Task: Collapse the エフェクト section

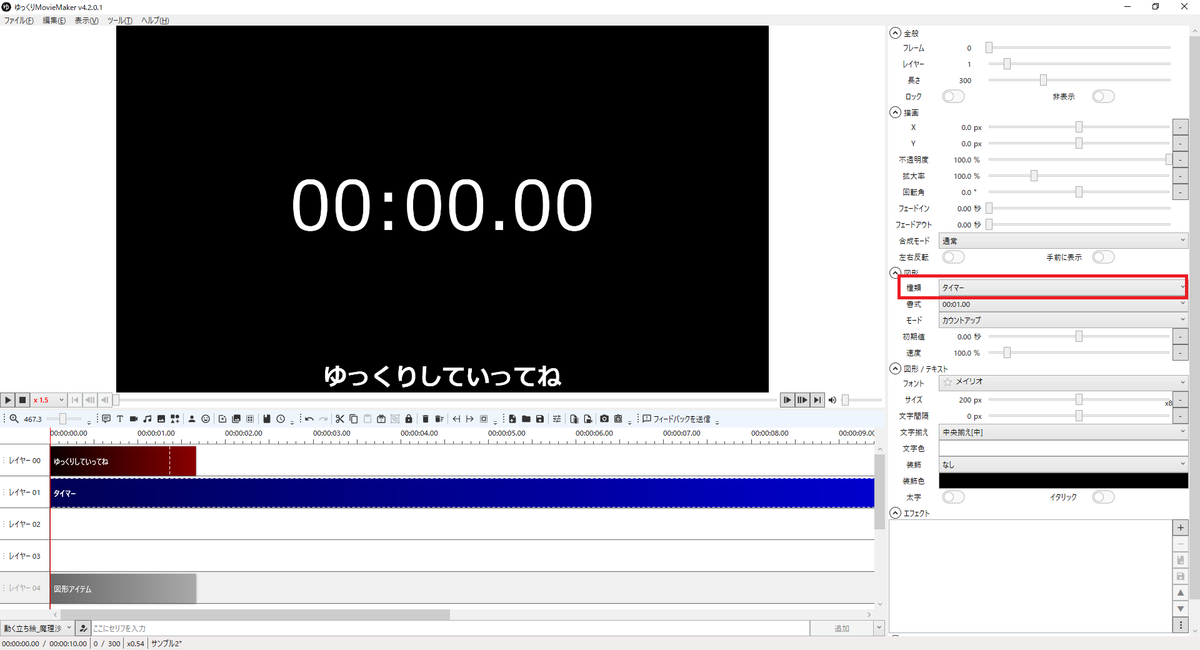Action: click(x=896, y=513)
